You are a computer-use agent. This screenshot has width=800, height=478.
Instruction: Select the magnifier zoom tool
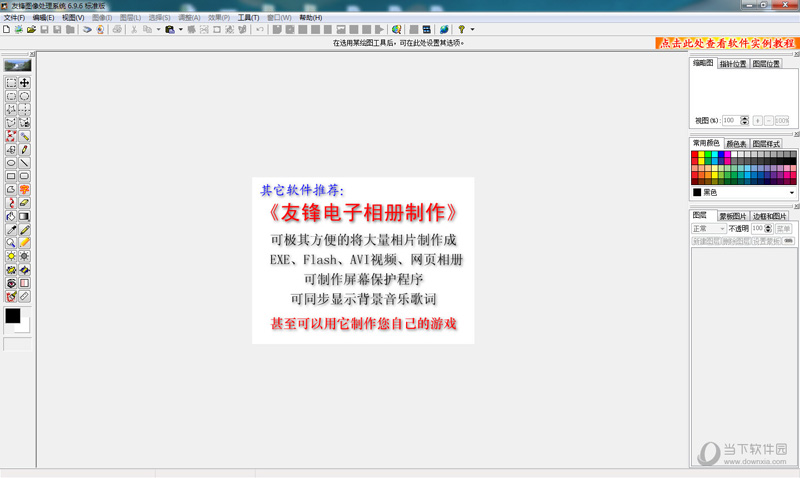click(11, 243)
